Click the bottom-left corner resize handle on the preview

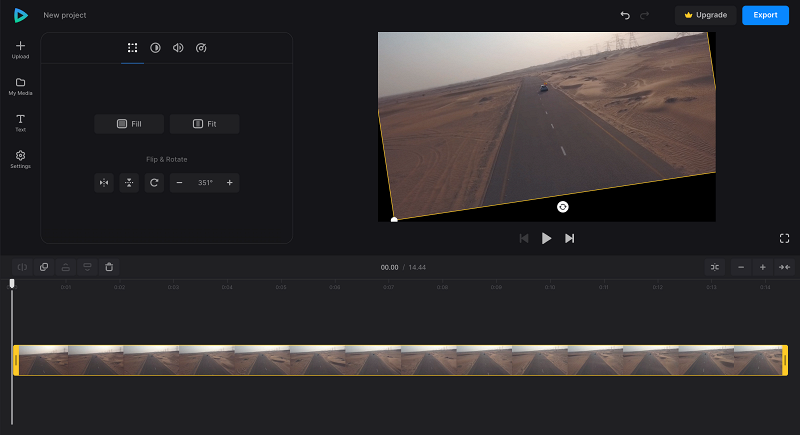pyautogui.click(x=394, y=220)
